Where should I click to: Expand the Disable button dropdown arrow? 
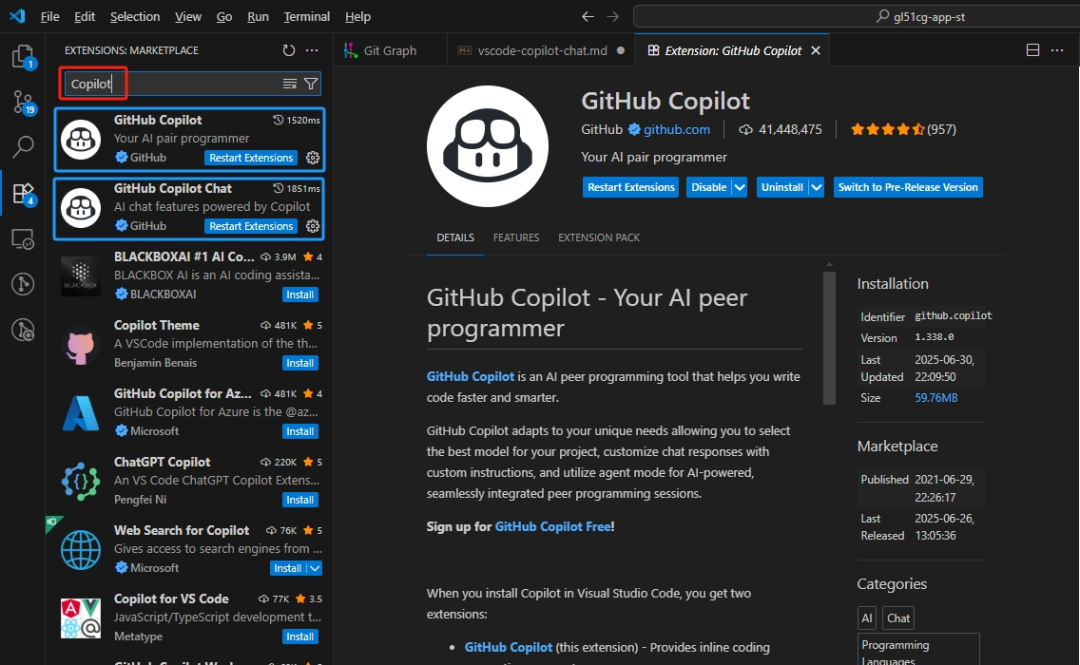[739, 187]
